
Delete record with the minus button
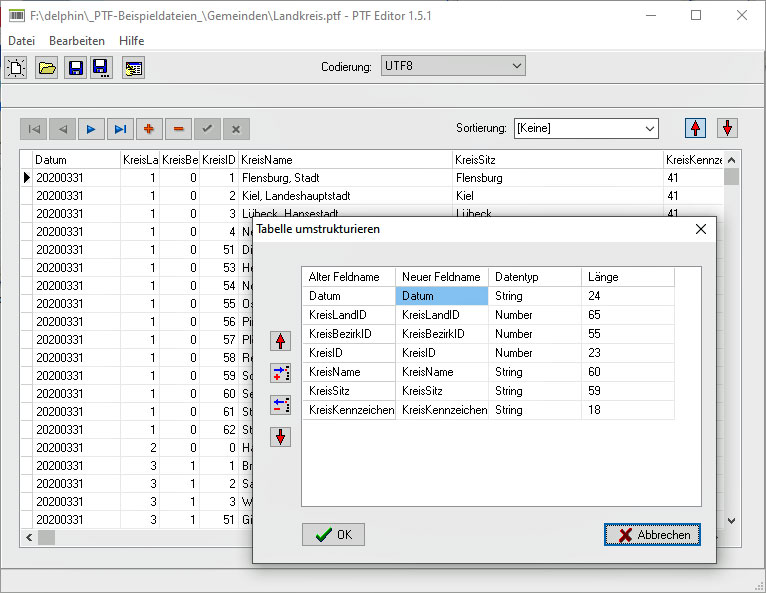pyautogui.click(x=178, y=129)
